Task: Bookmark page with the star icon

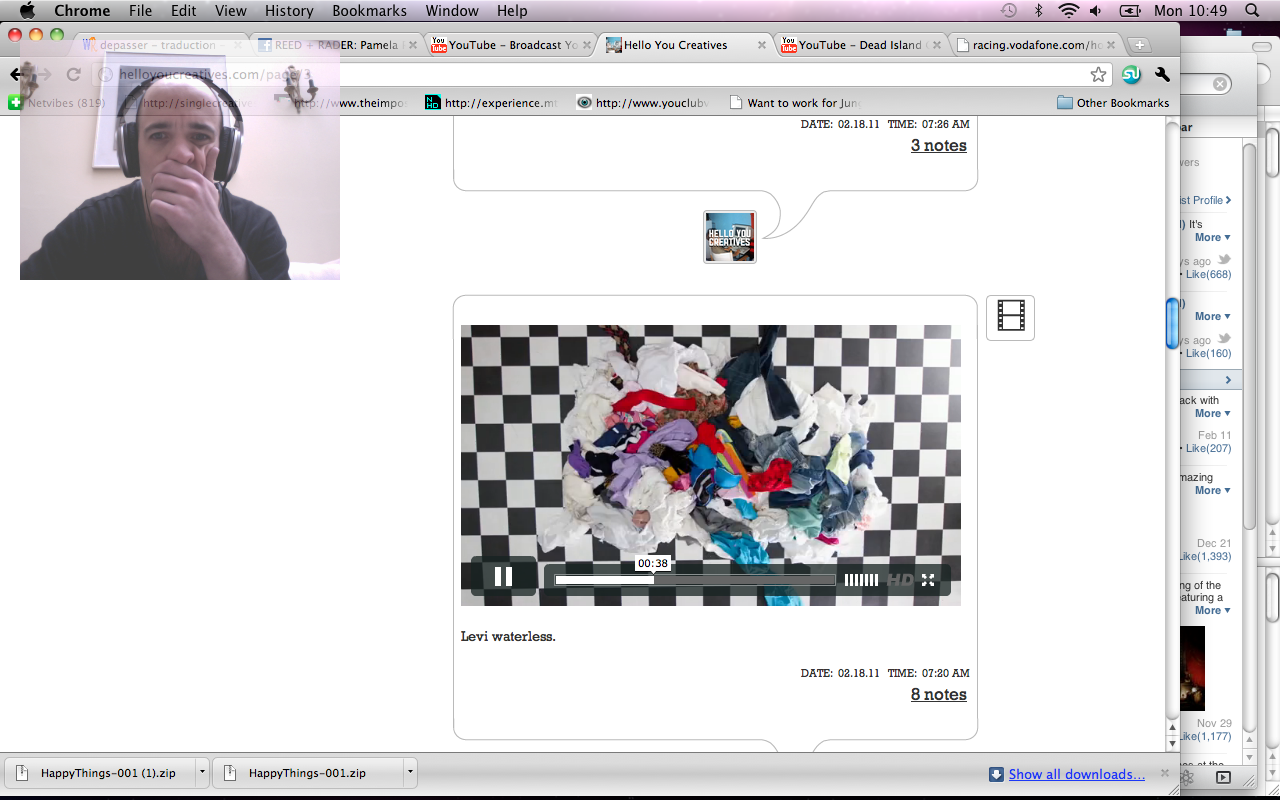Action: click(x=1098, y=75)
